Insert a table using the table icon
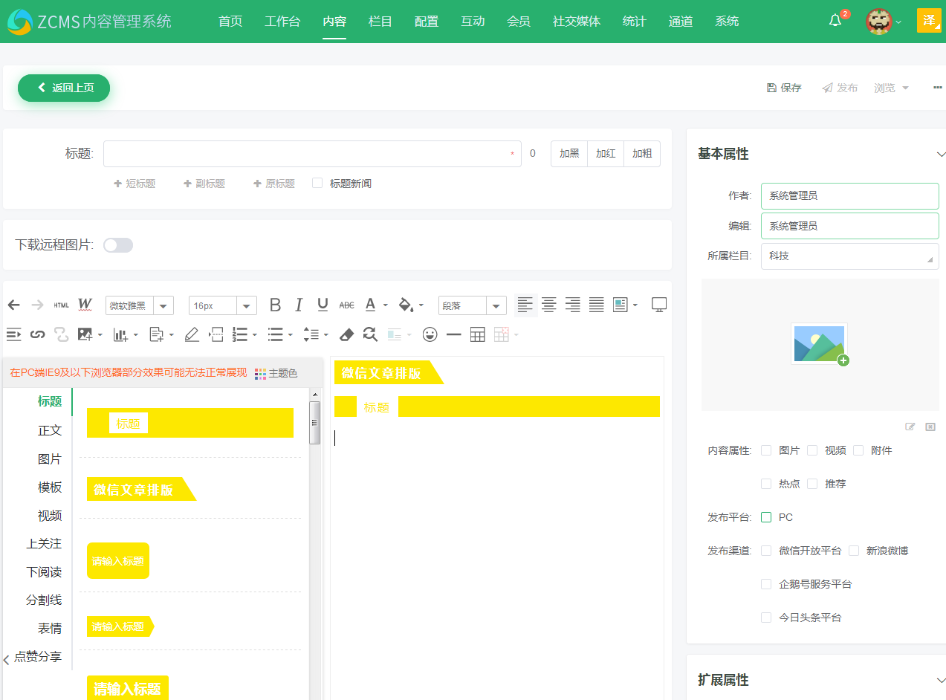Screen dimensions: 946x700 pos(475,334)
